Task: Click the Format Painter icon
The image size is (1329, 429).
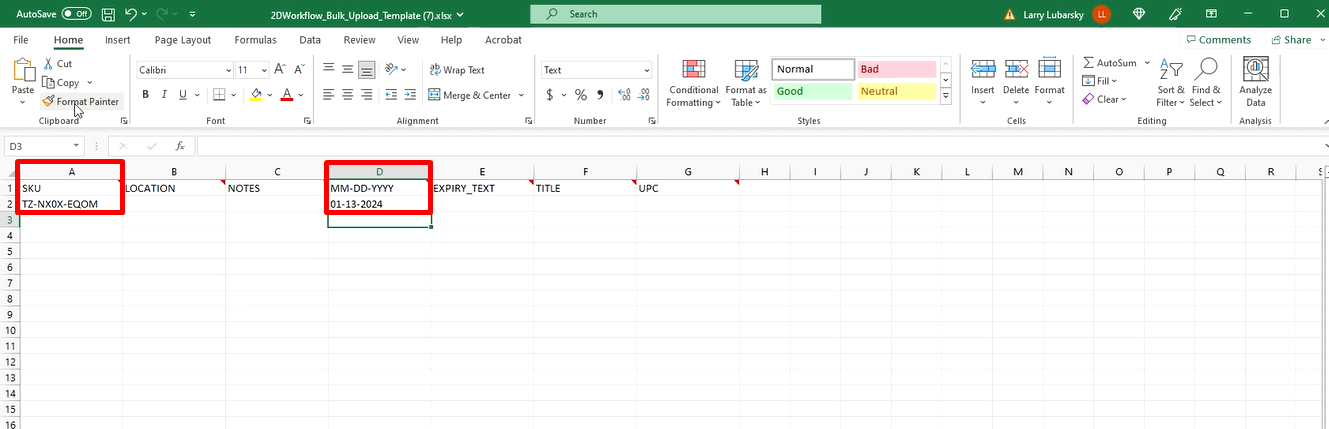Action: tap(49, 102)
